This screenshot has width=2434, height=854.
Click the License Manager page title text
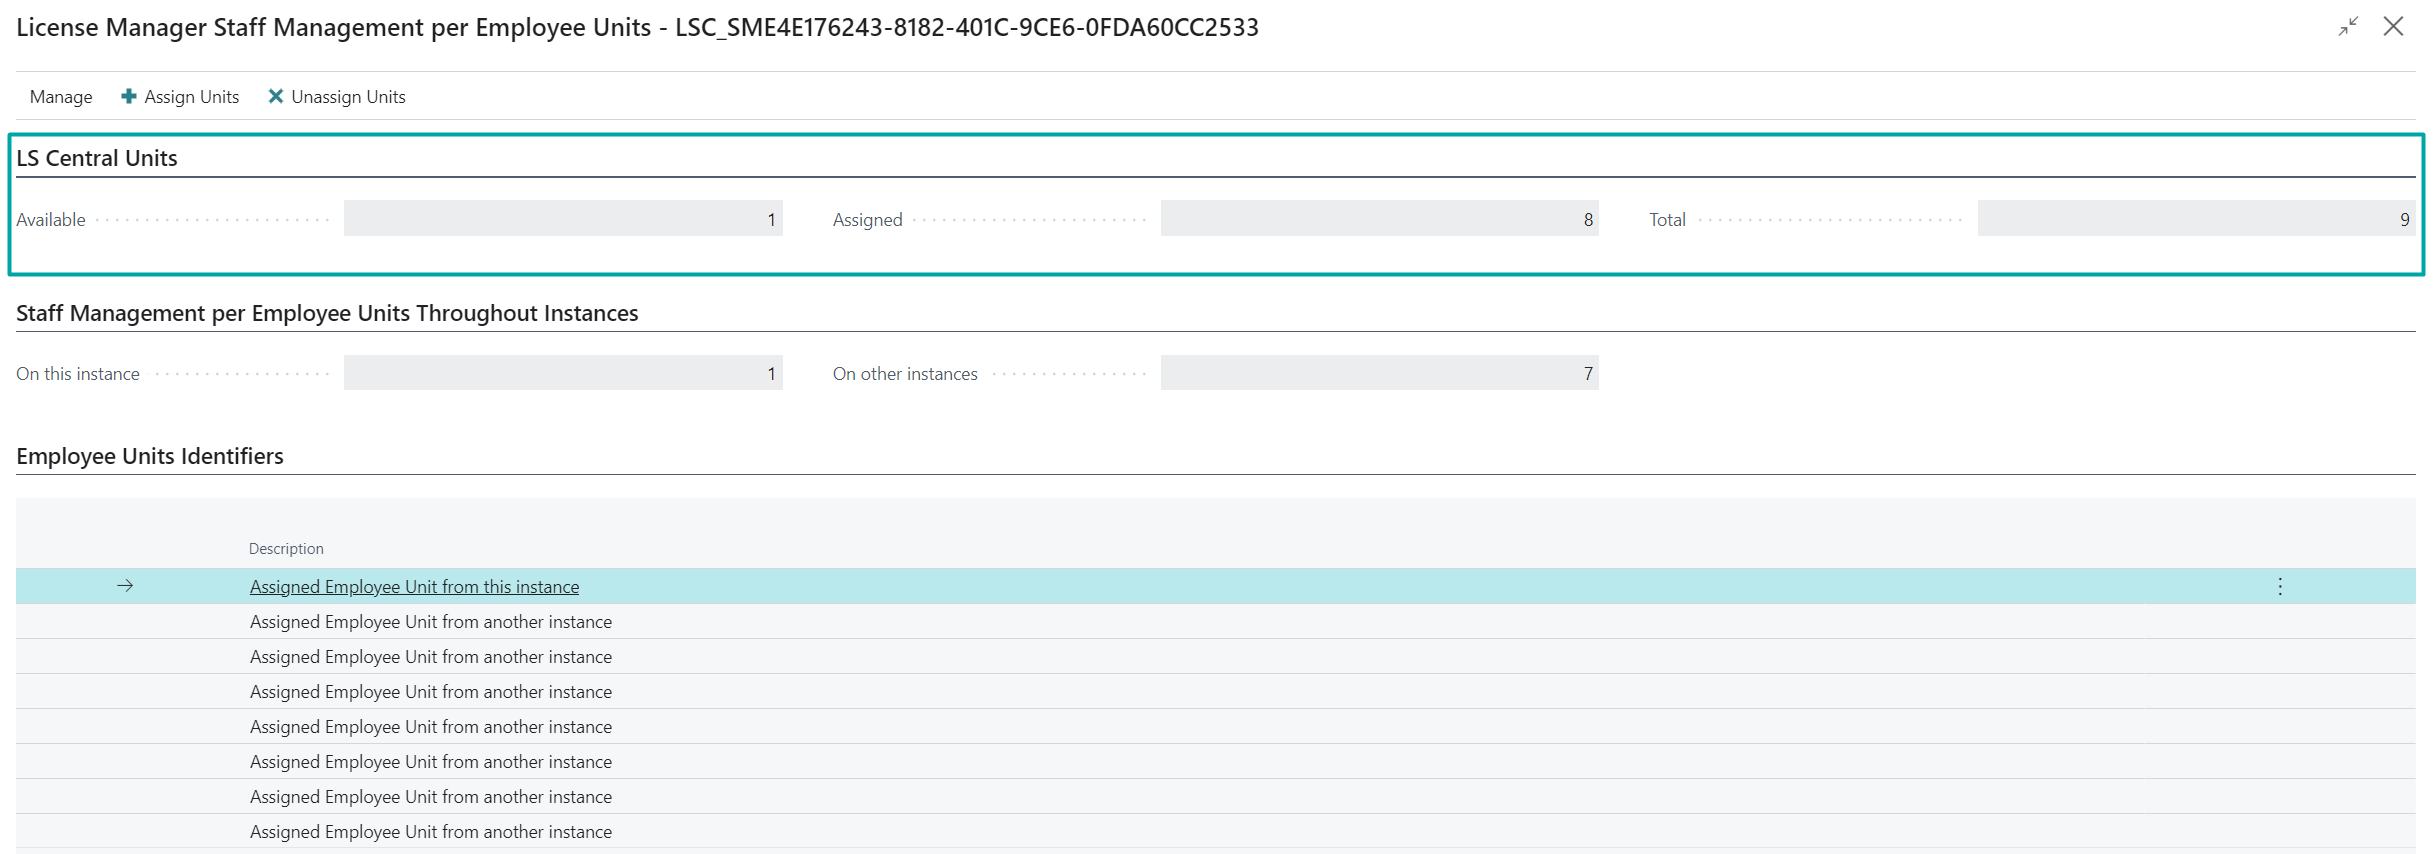637,27
